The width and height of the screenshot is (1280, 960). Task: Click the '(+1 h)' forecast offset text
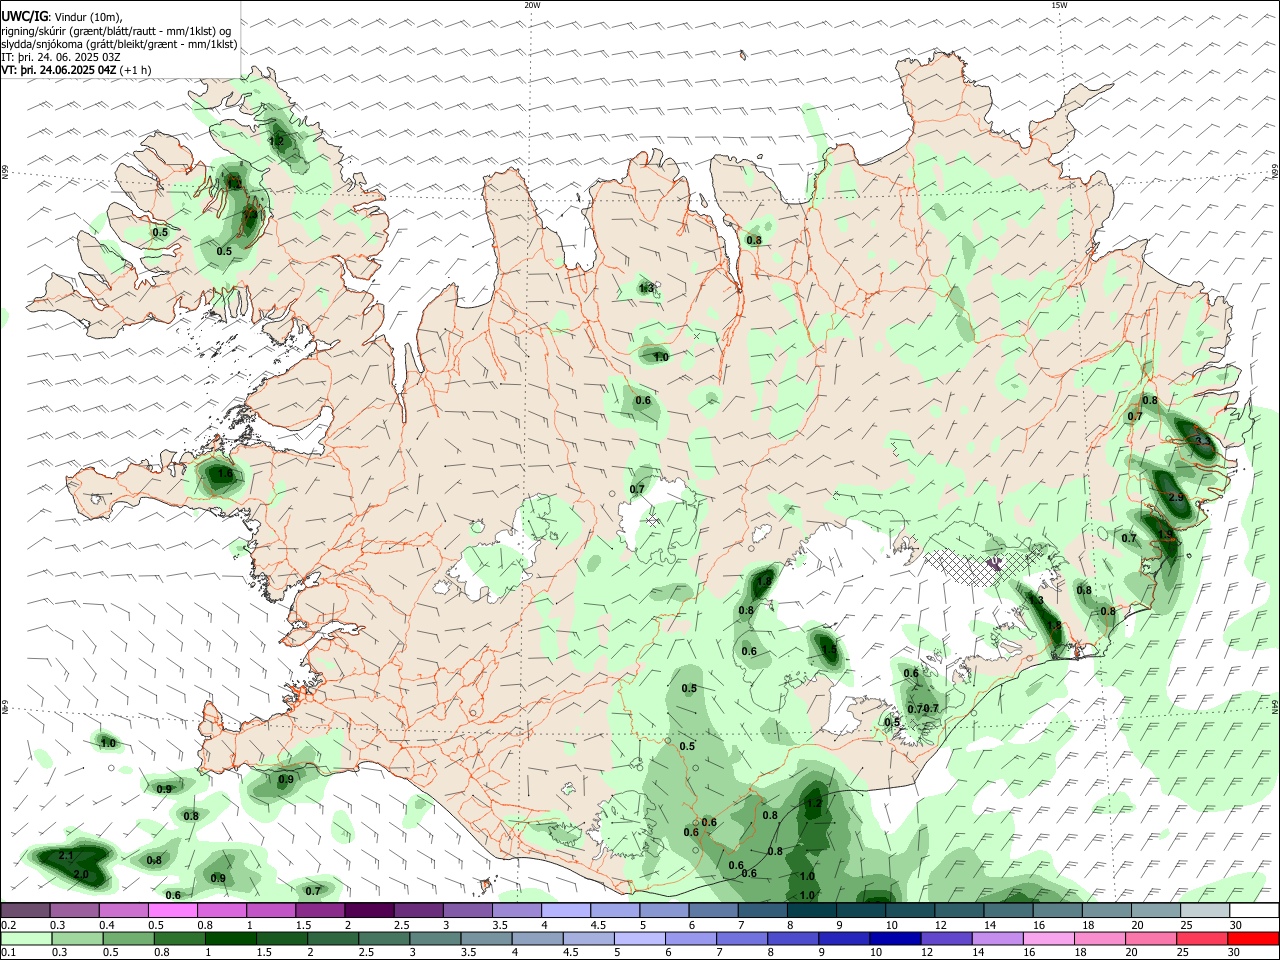click(136, 70)
